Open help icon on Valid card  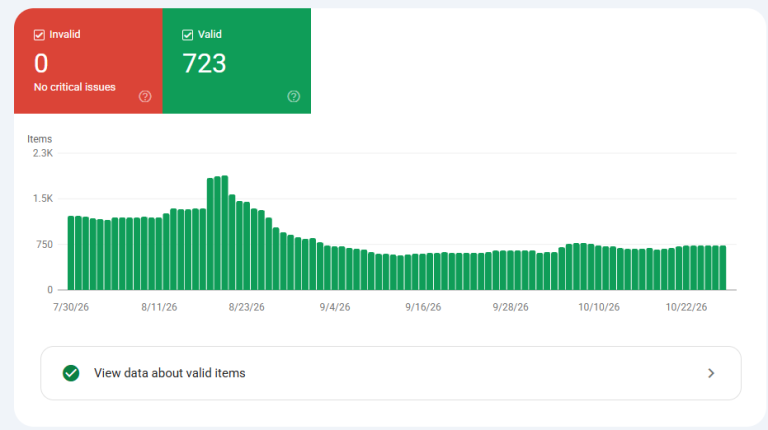point(293,96)
